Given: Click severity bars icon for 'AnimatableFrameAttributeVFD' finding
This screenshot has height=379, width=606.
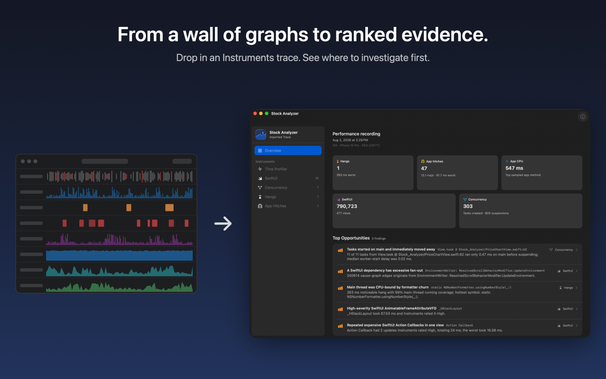Looking at the screenshot, I should [340, 309].
